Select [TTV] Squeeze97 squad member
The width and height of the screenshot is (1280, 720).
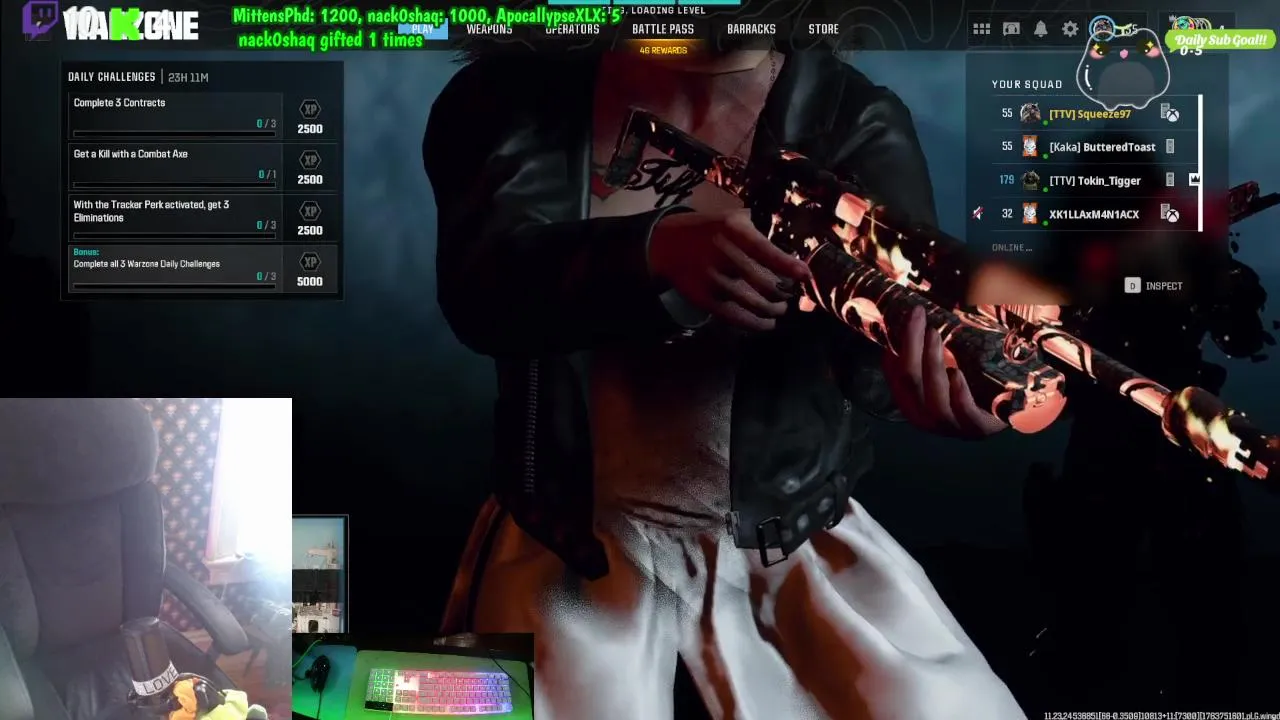click(x=1090, y=114)
